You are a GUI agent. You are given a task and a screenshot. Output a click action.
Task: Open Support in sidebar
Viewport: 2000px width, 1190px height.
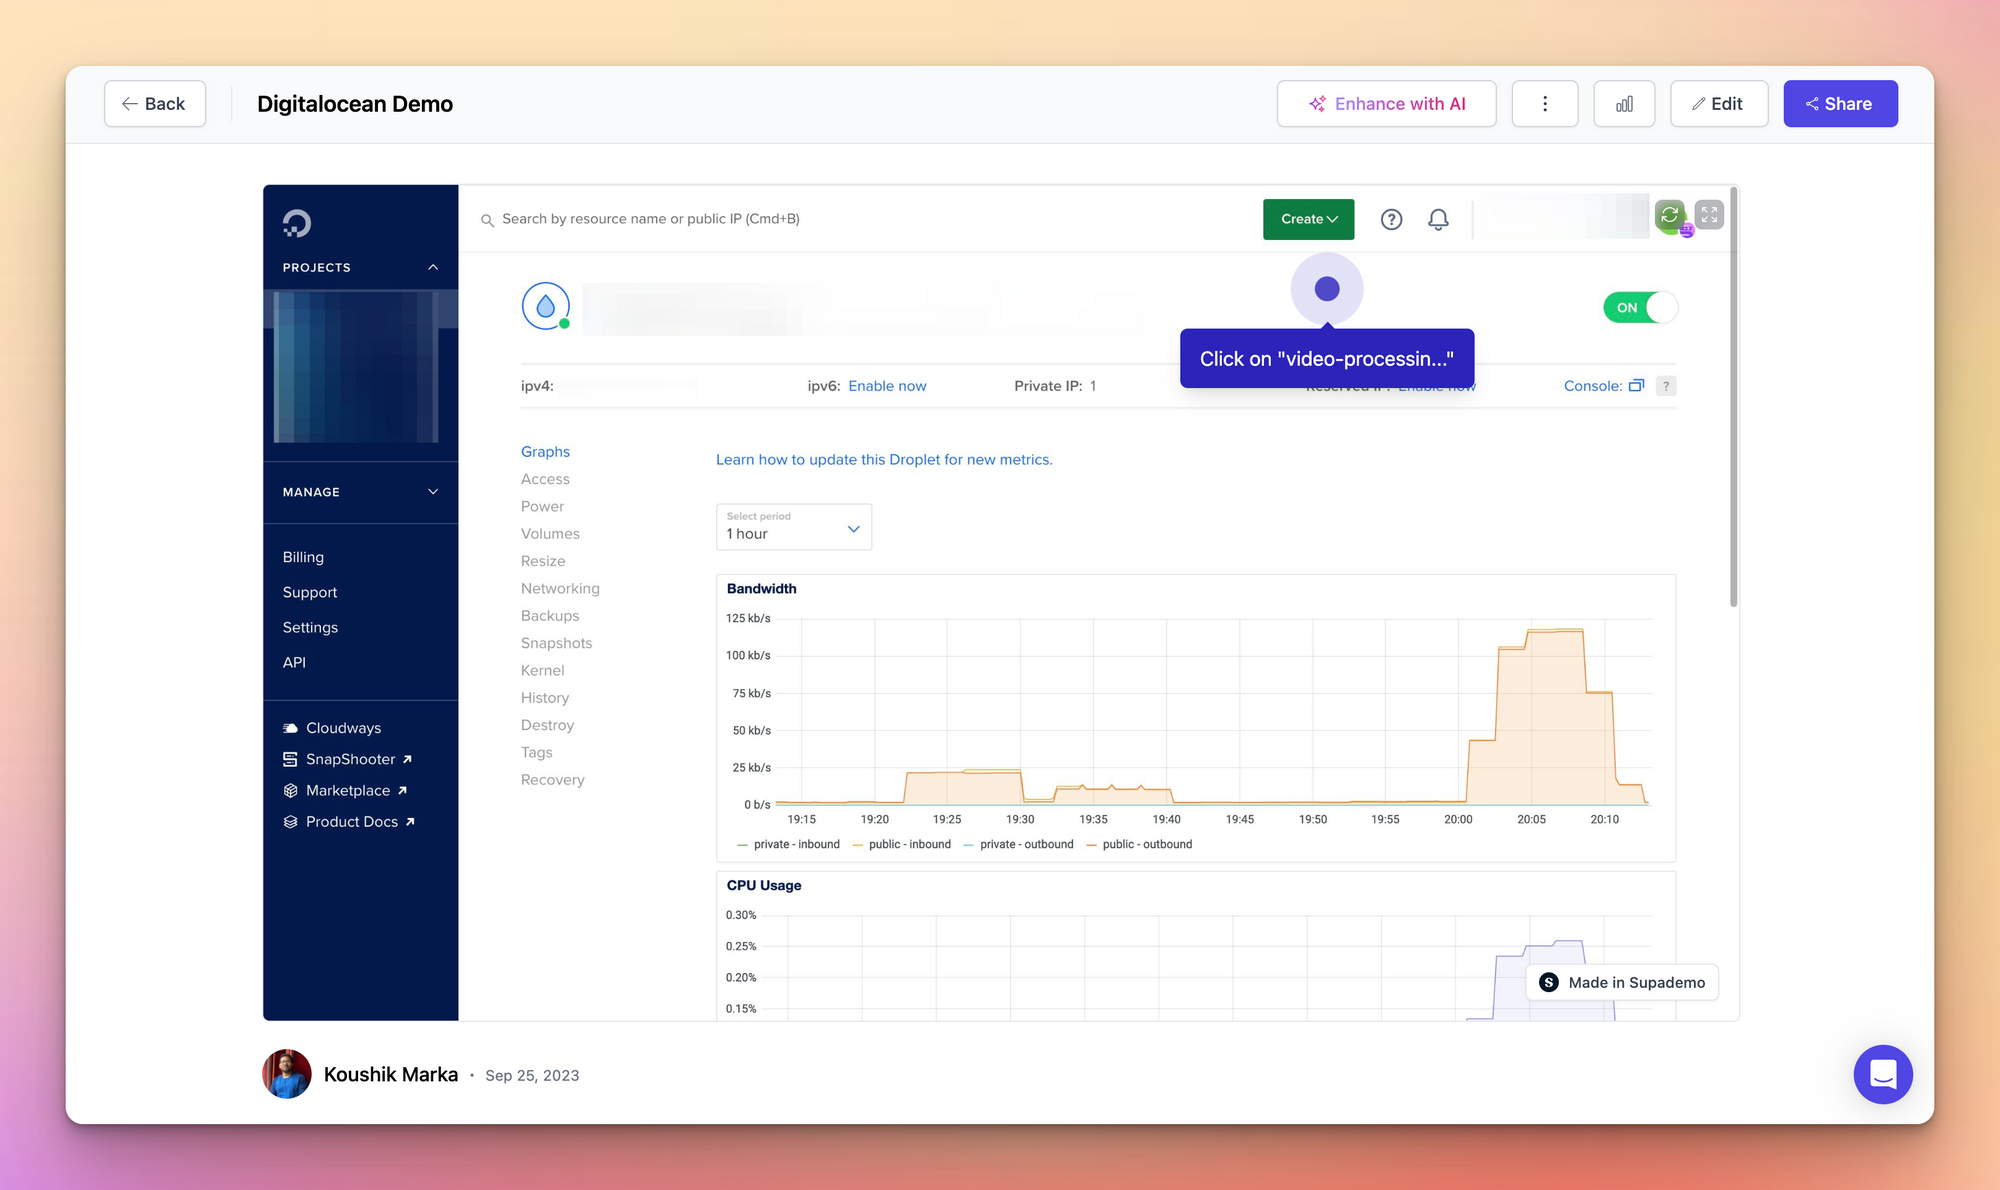coord(310,592)
